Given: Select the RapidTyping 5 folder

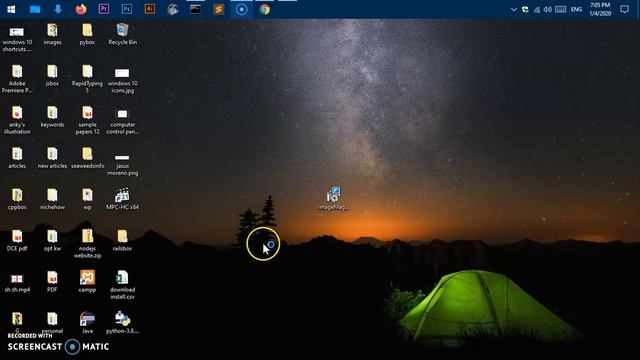Looking at the screenshot, I should click(87, 79).
